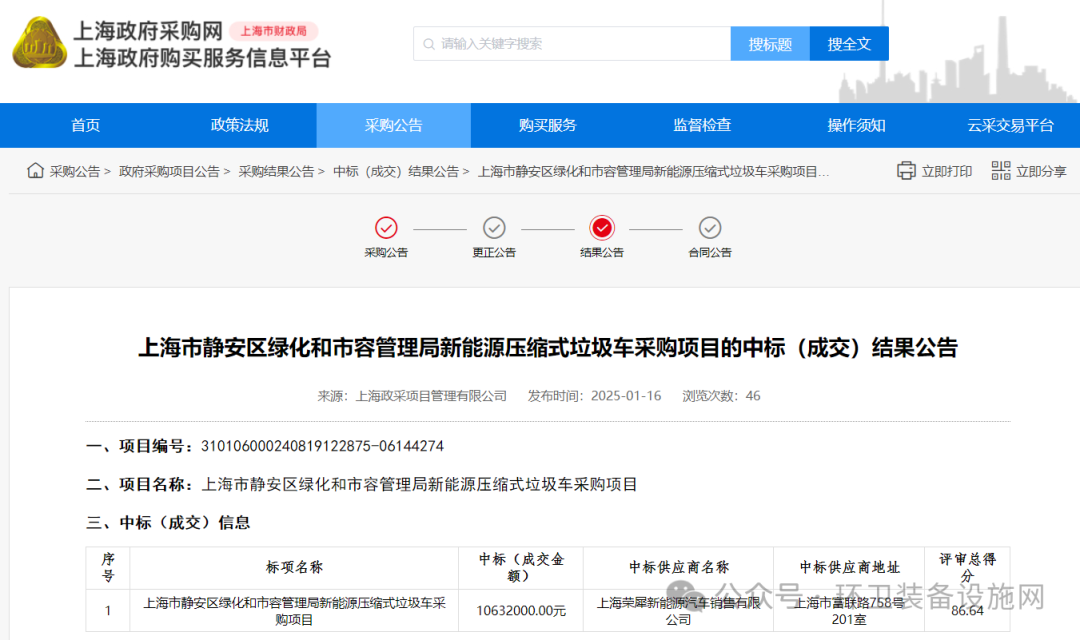
Task: Click the 更正公告 step label
Action: [x=494, y=253]
